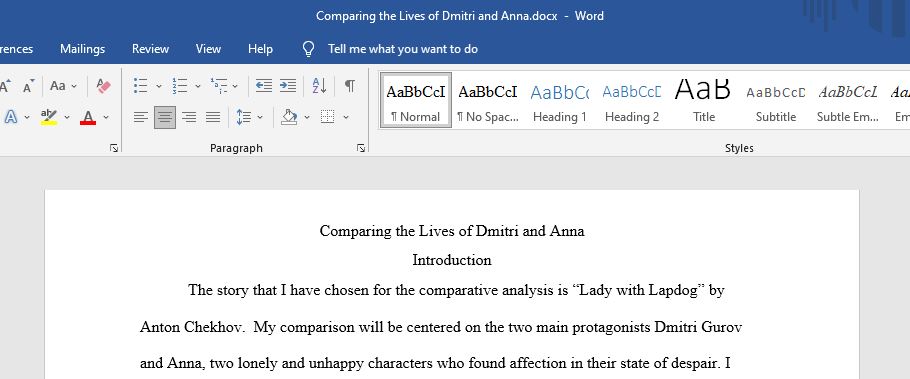Expand the bullets library dropdown arrow
The width and height of the screenshot is (910, 379).
158,86
